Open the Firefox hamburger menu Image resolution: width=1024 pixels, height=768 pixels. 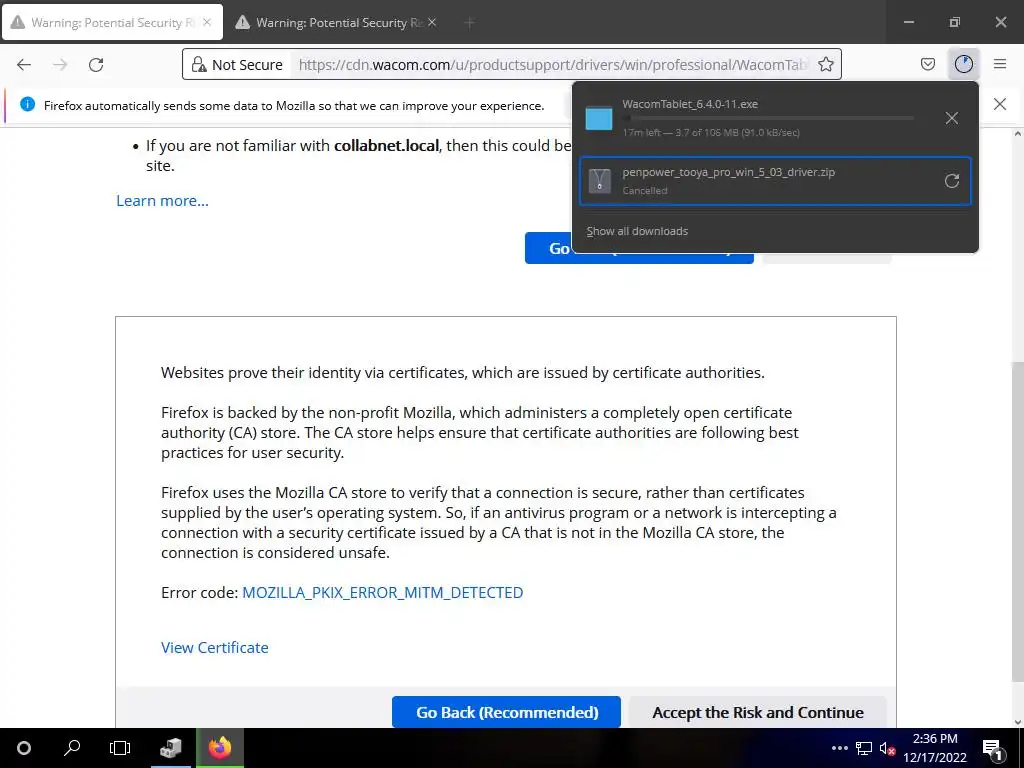(x=999, y=64)
